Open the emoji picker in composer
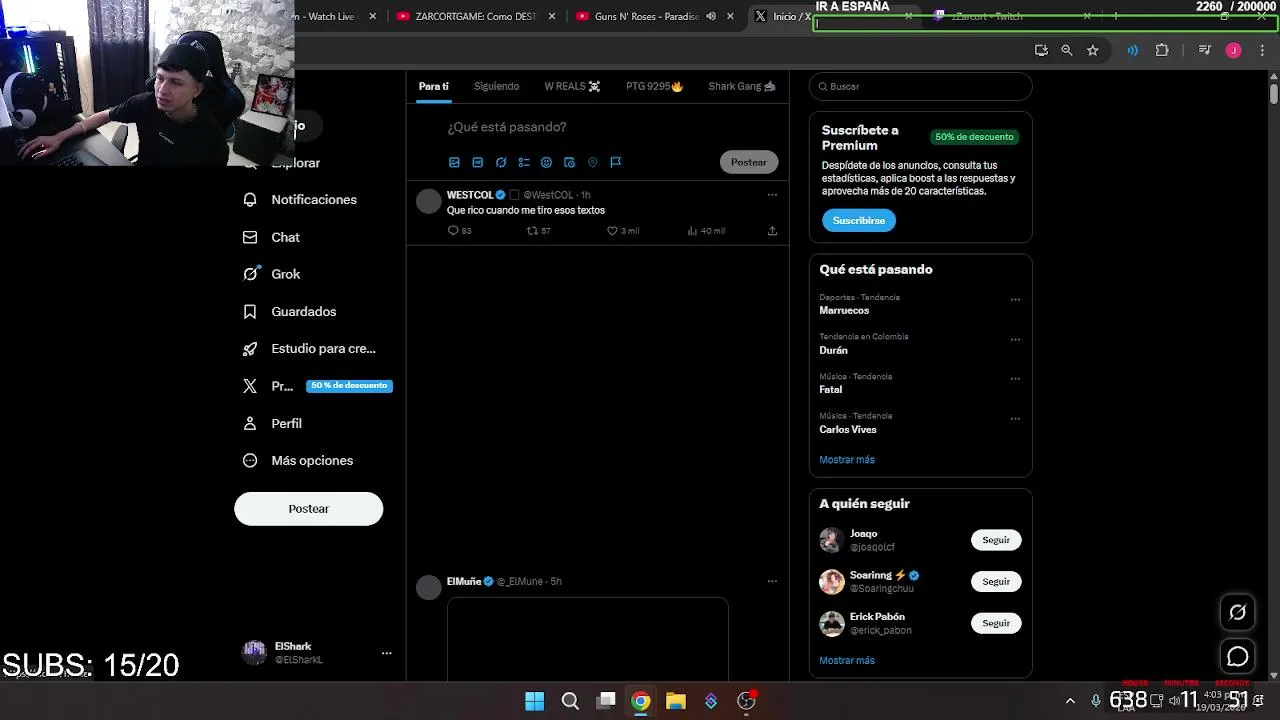The height and width of the screenshot is (720, 1280). tap(546, 162)
